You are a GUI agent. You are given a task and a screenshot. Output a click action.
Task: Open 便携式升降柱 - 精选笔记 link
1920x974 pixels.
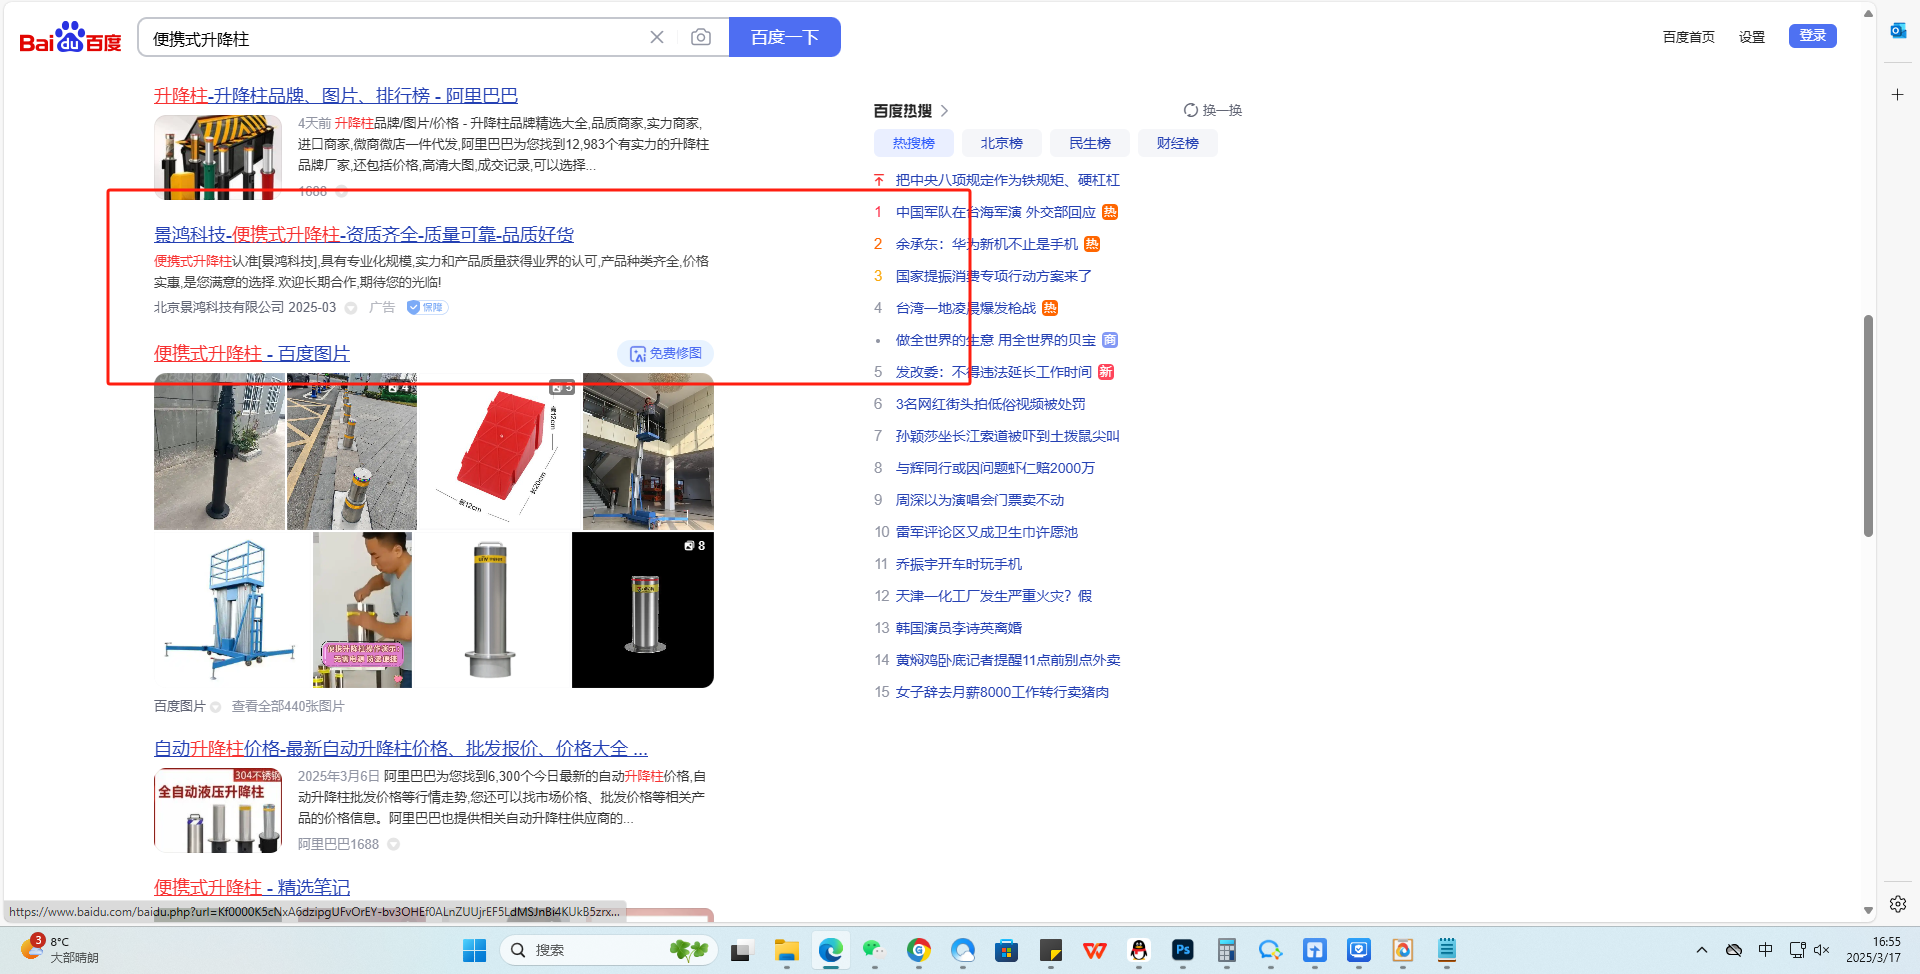pyautogui.click(x=252, y=887)
